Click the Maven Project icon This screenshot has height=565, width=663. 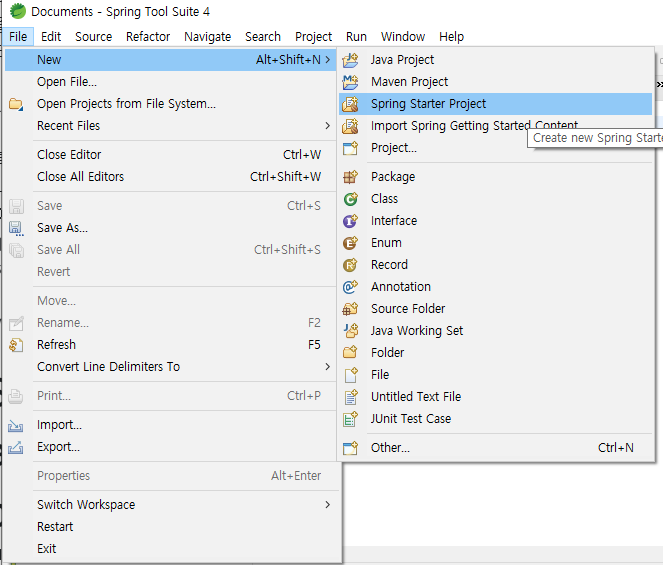[350, 82]
